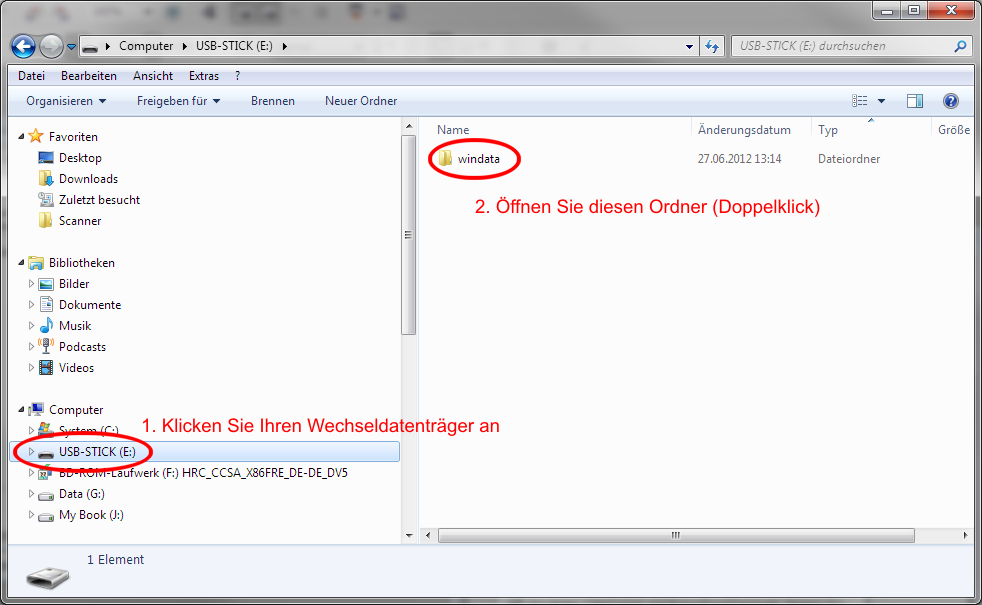Image resolution: width=982 pixels, height=605 pixels.
Task: Create a folder with Neuer Ordner
Action: point(361,101)
